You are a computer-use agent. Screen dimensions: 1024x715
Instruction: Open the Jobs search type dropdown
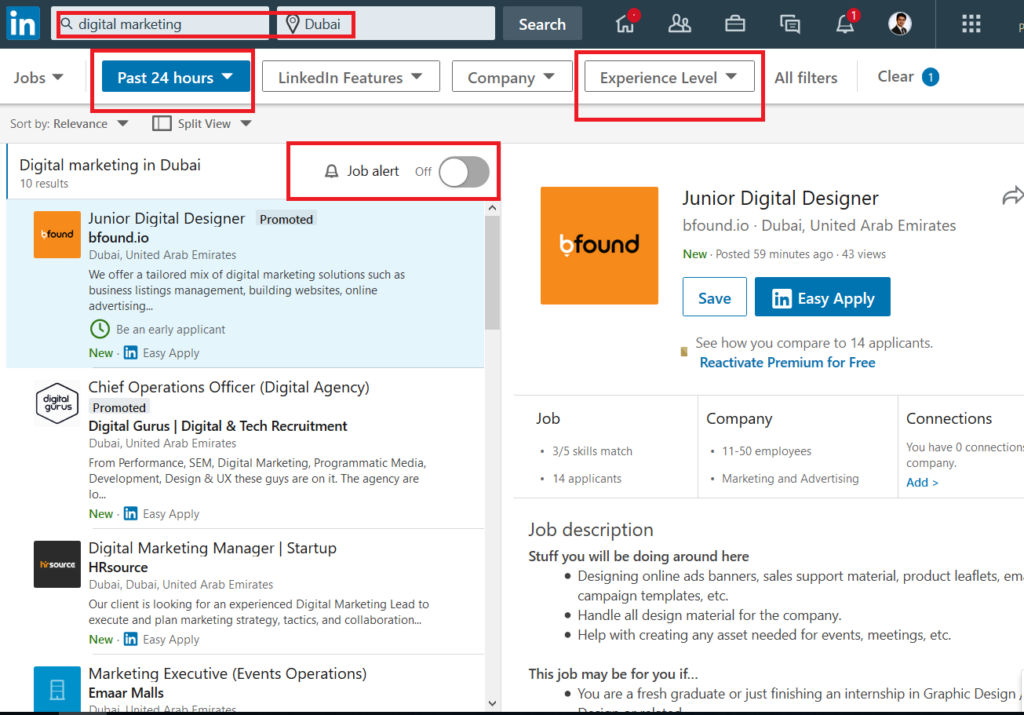click(x=39, y=78)
